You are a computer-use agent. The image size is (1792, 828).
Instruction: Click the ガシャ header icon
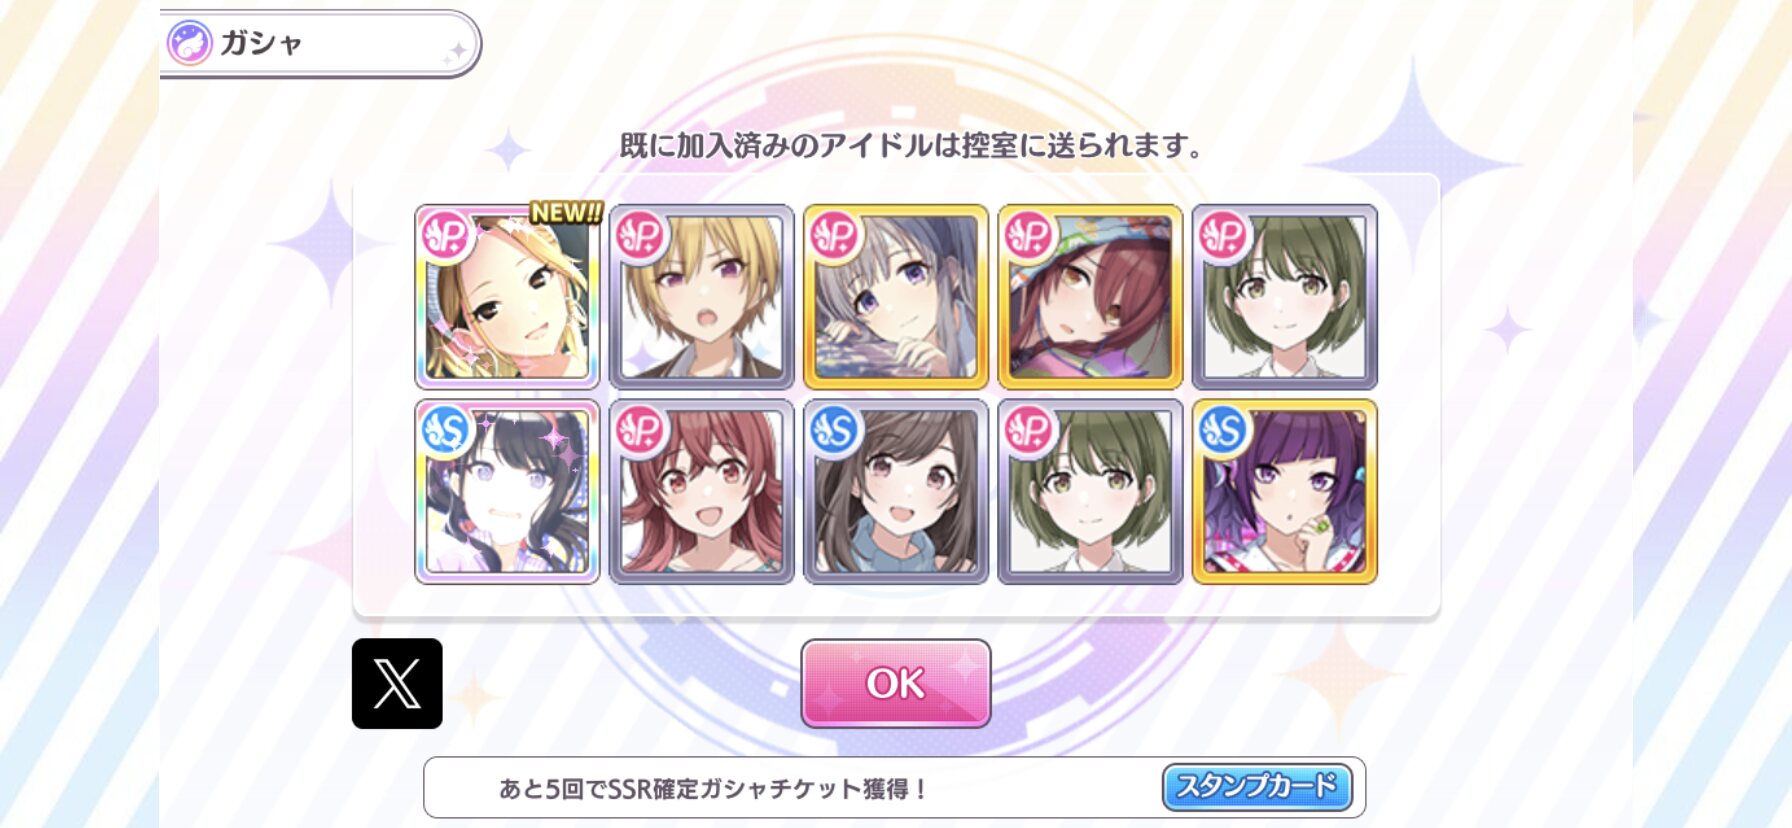coord(189,43)
